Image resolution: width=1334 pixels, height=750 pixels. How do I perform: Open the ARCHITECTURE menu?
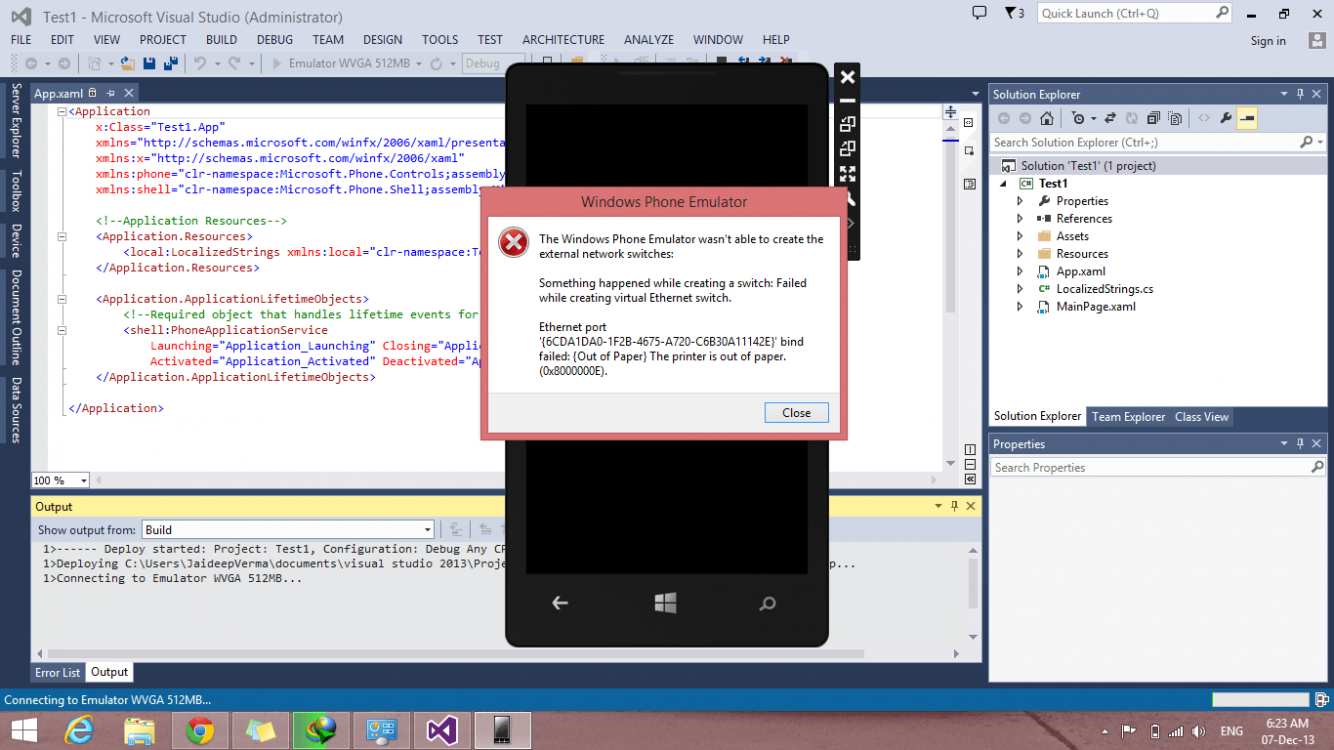pos(563,40)
